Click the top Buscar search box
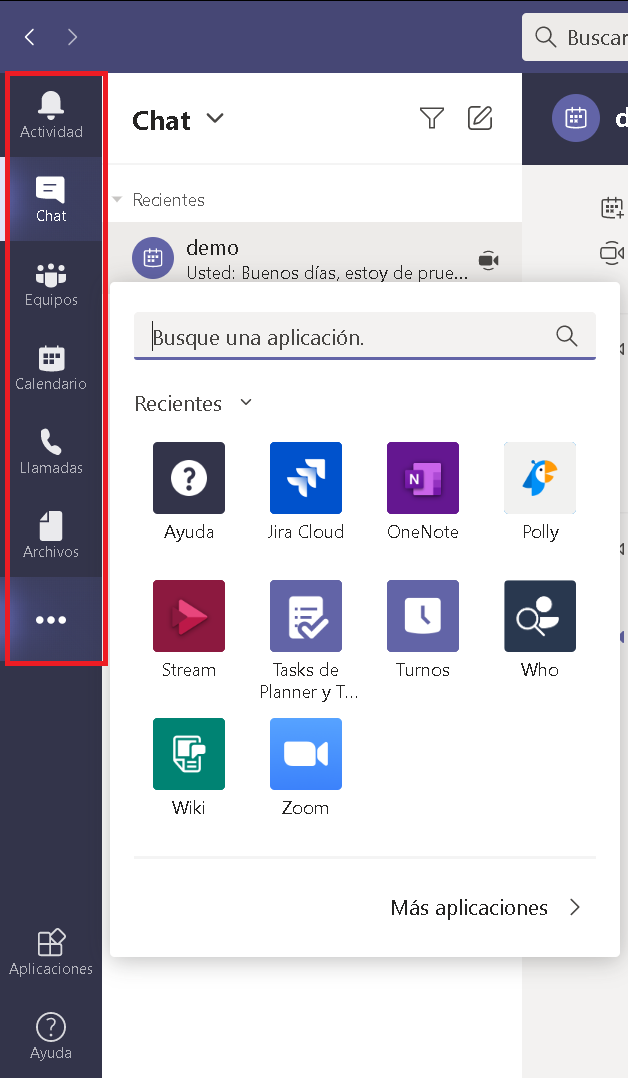The height and width of the screenshot is (1078, 628). [575, 37]
